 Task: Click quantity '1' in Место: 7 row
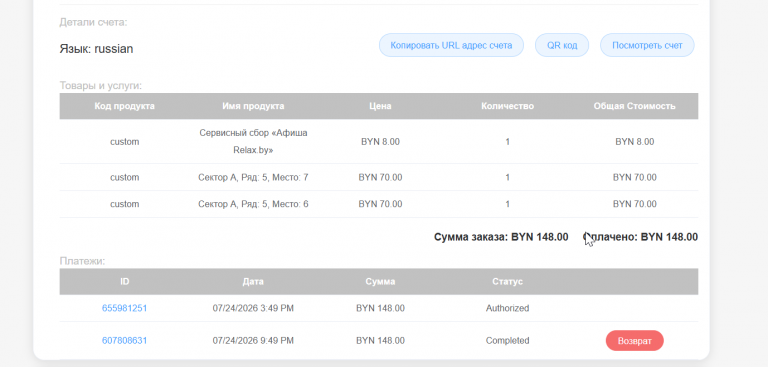pos(507,177)
